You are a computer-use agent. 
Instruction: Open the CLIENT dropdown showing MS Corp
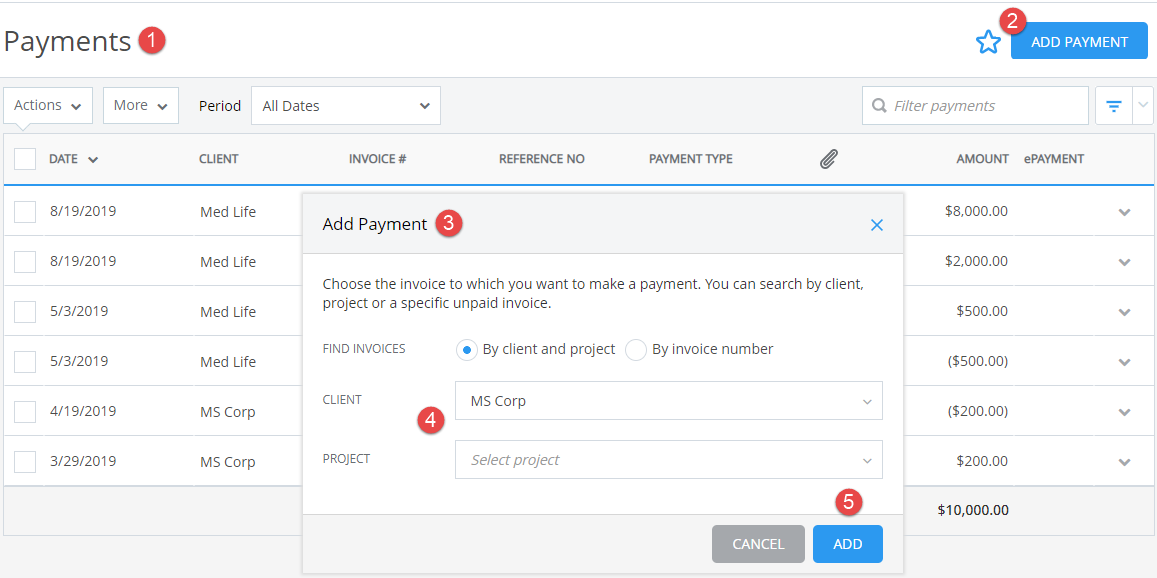pyautogui.click(x=668, y=400)
